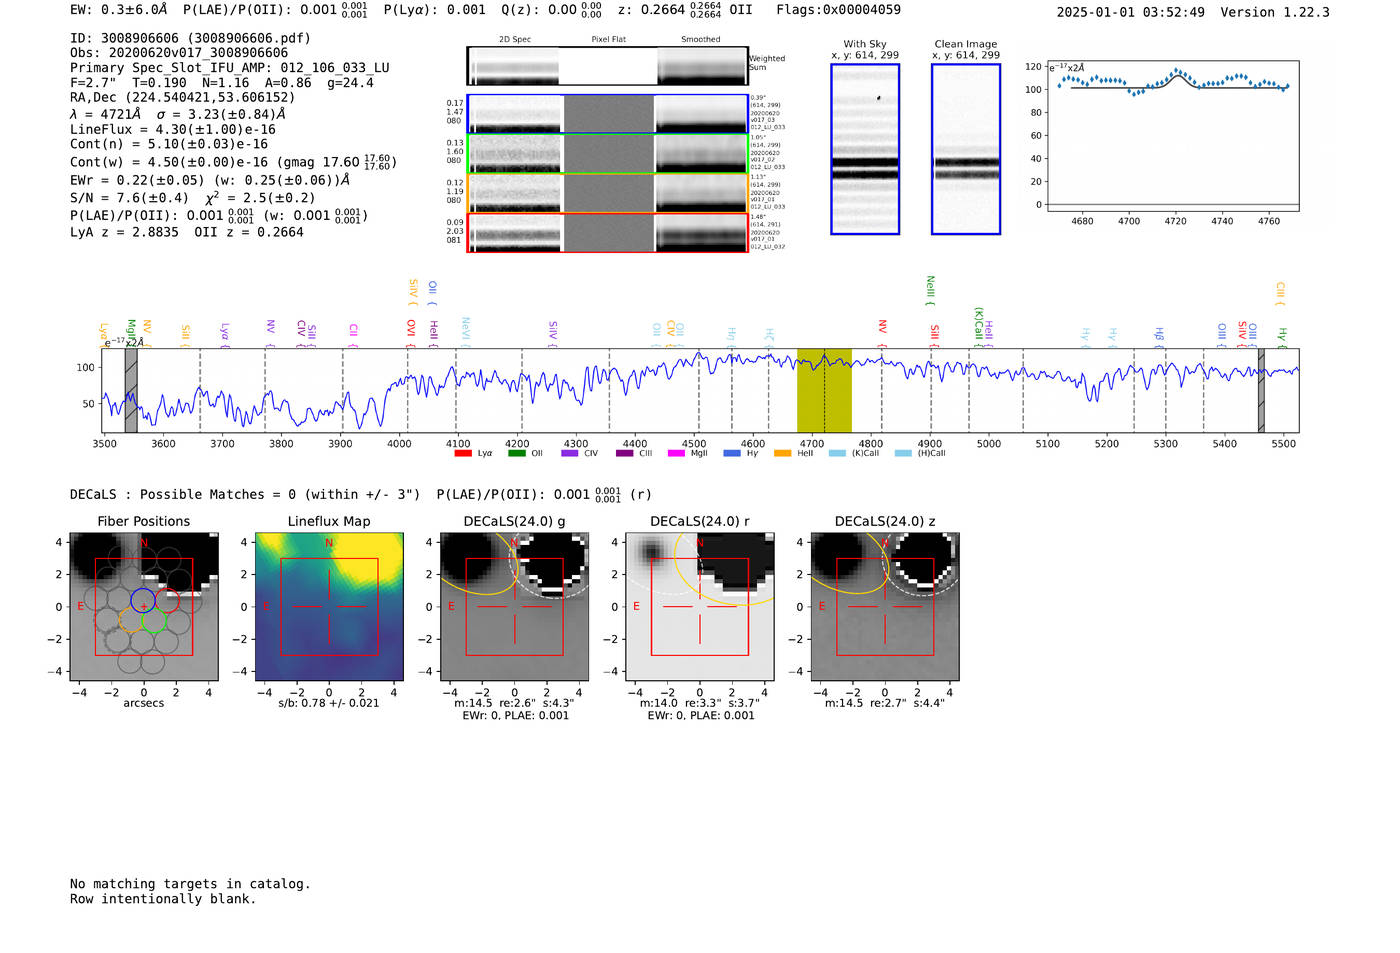Image resolution: width=1400 pixels, height=953 pixels.
Task: Select the CIV legend color swatch
Action: tap(570, 453)
